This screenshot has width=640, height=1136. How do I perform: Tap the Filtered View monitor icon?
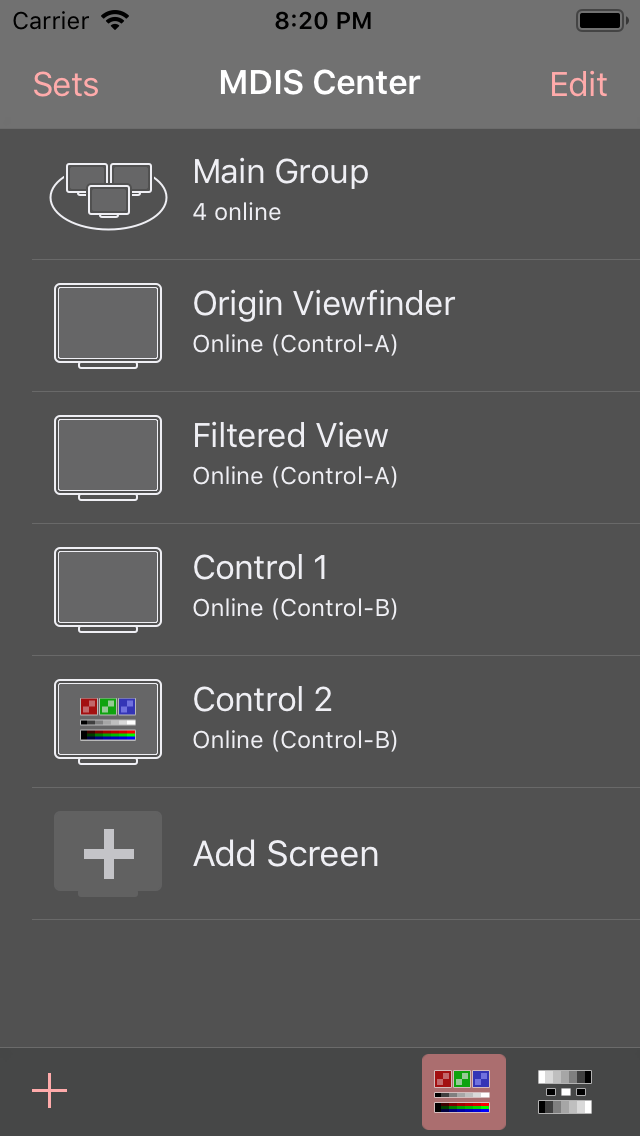click(108, 457)
